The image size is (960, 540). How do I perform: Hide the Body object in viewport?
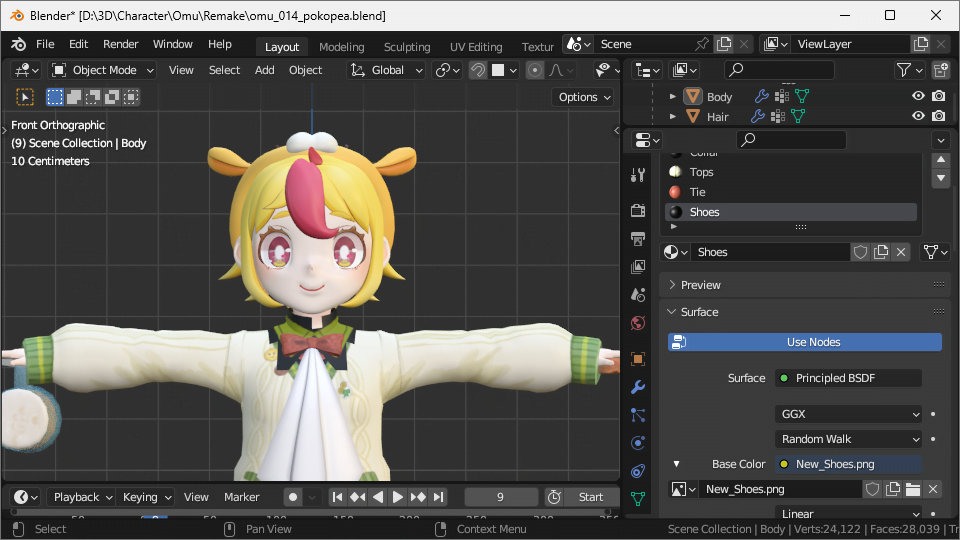[x=917, y=97]
